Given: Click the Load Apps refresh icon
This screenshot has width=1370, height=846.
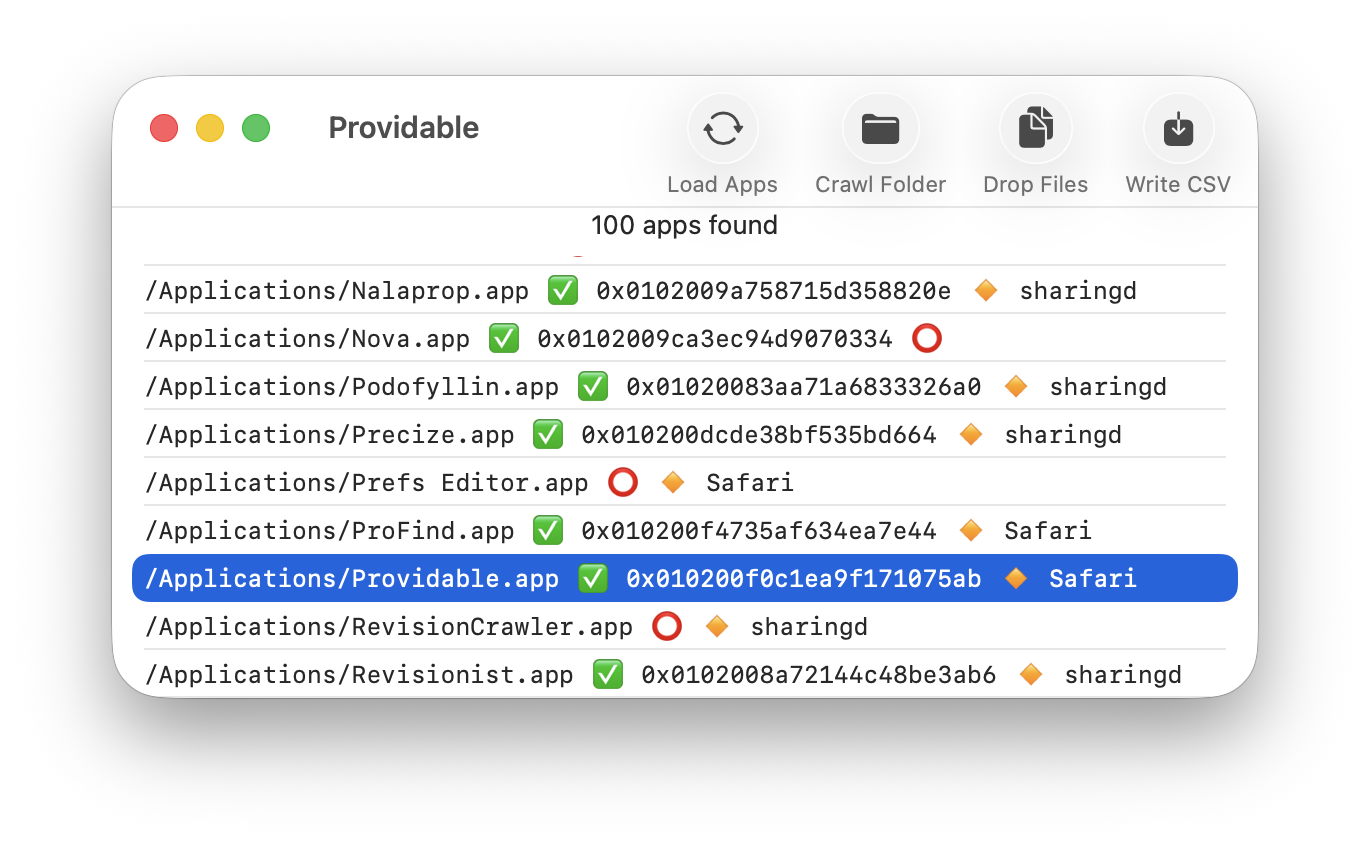Looking at the screenshot, I should click(722, 129).
